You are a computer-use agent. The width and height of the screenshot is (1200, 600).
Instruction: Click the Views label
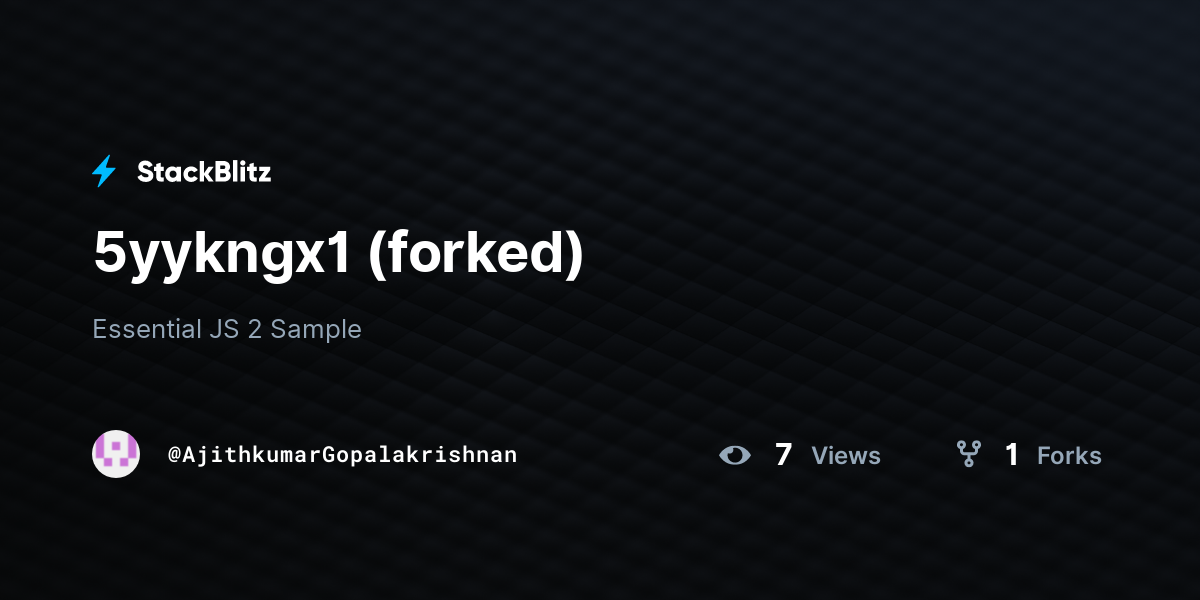[846, 456]
